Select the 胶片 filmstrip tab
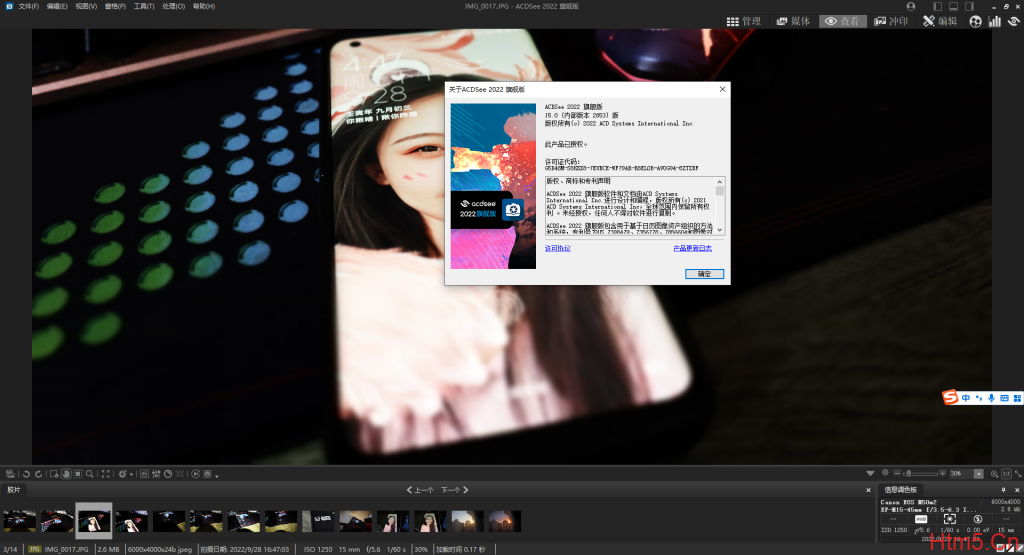Screen dimensions: 1024x555 [14, 490]
